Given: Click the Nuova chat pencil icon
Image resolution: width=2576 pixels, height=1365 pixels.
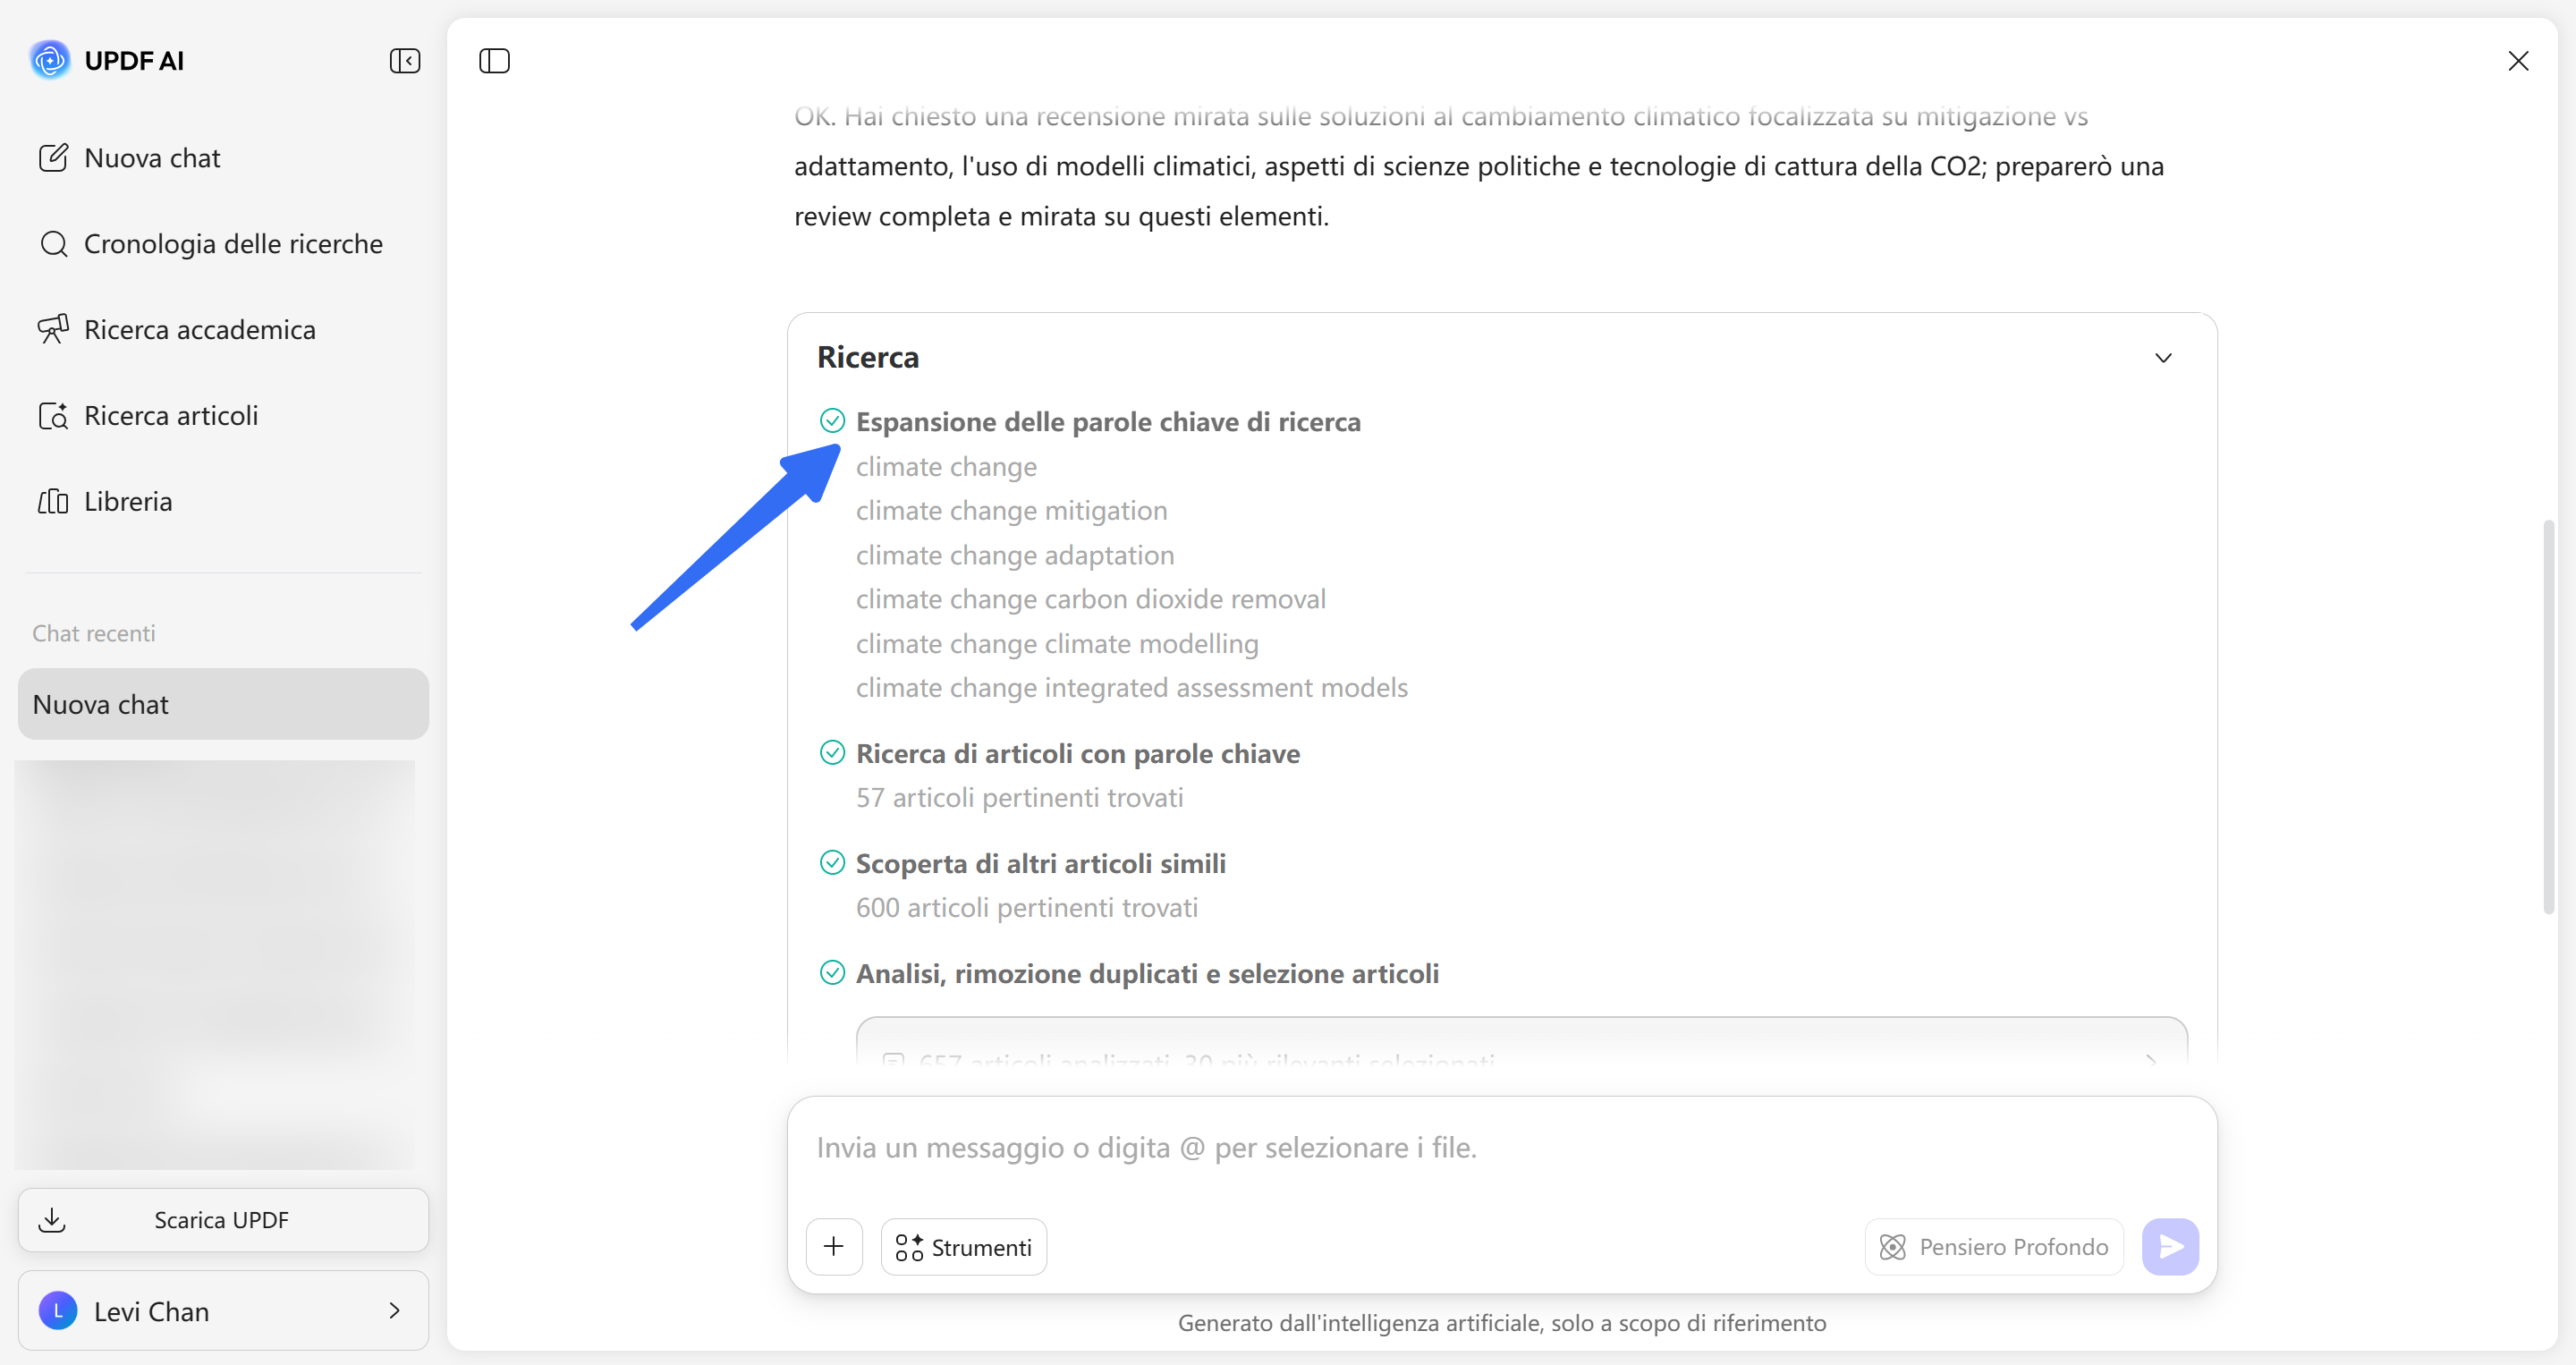Looking at the screenshot, I should click(x=53, y=158).
